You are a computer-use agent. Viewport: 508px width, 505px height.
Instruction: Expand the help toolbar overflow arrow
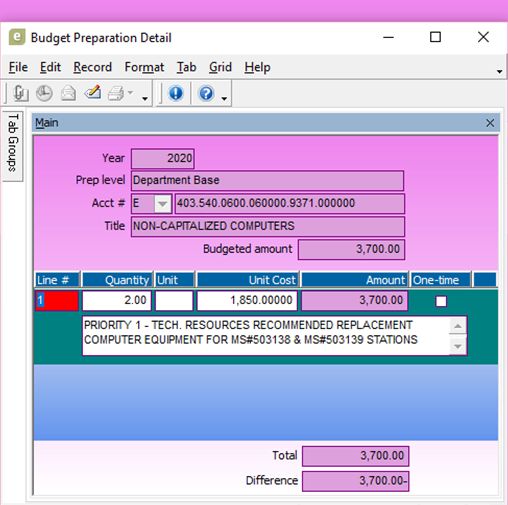(224, 98)
